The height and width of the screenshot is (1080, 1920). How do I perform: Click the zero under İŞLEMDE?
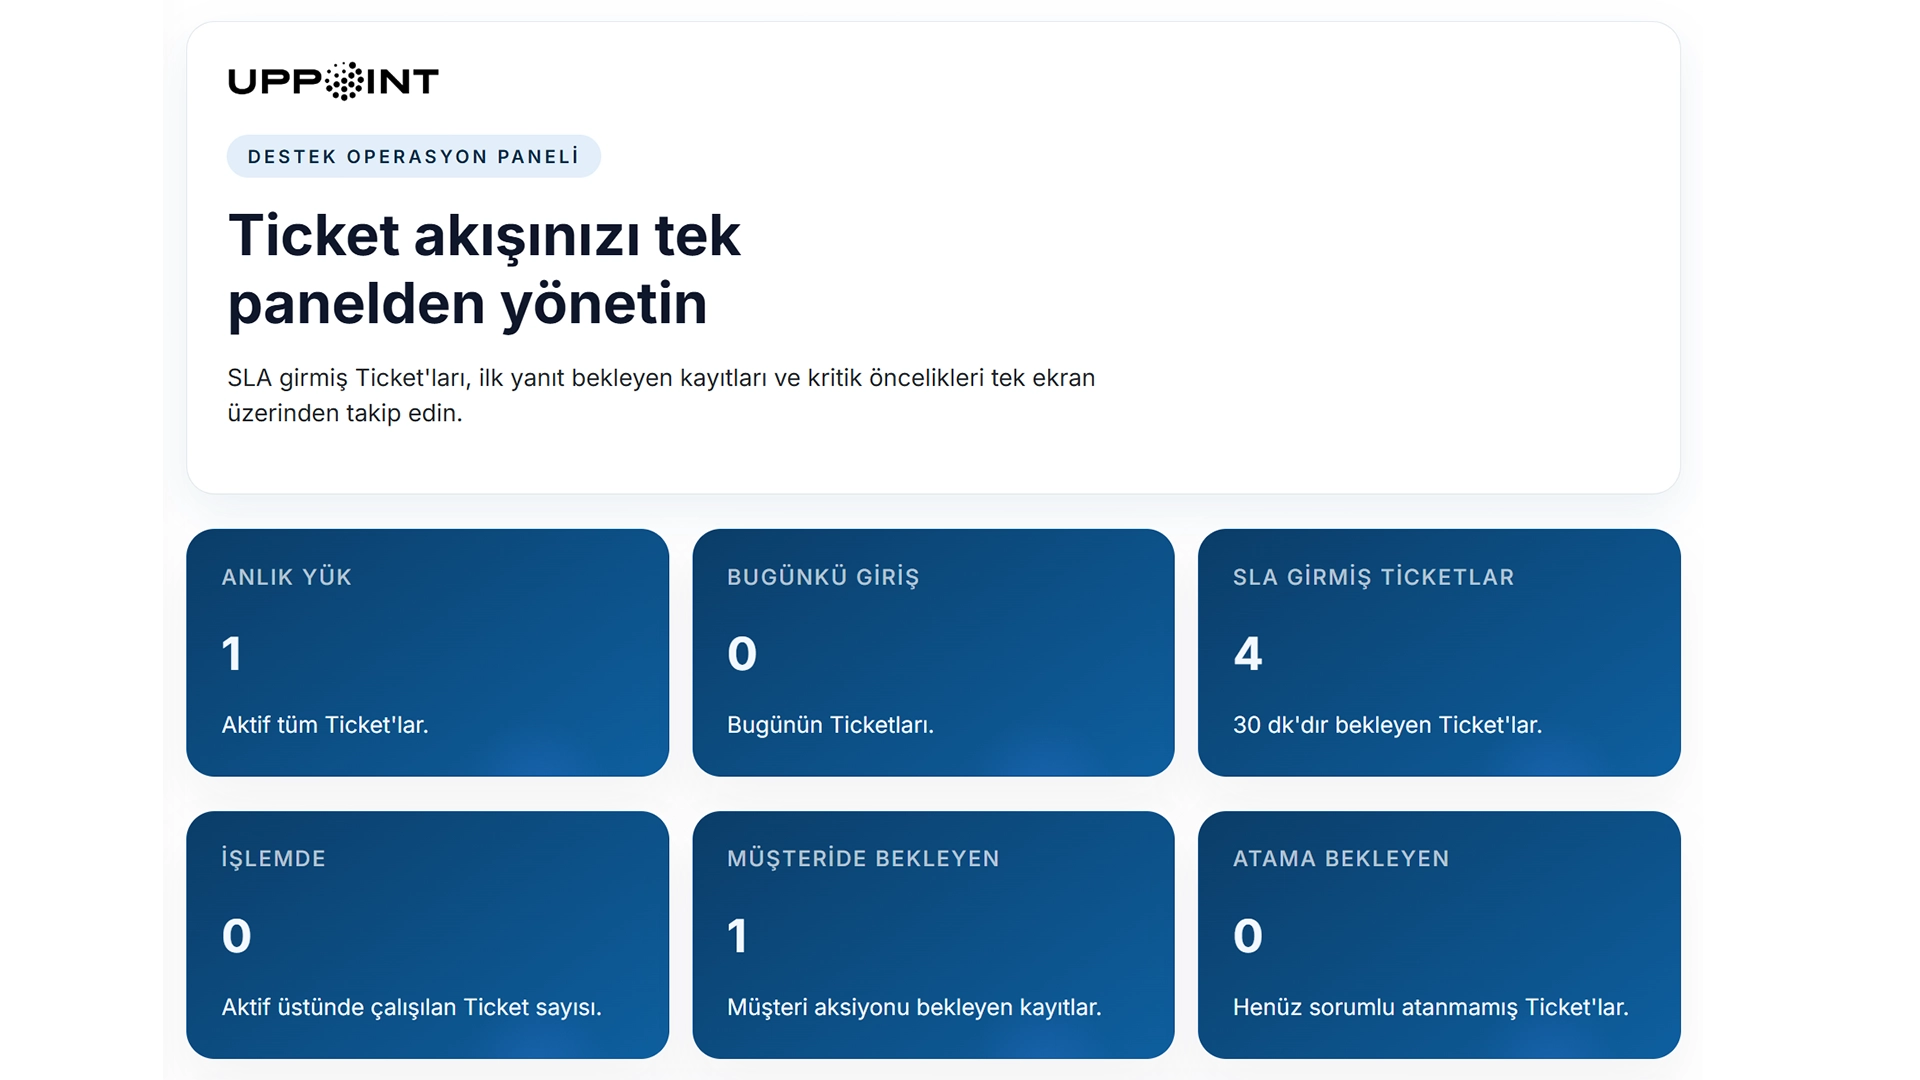coord(237,936)
